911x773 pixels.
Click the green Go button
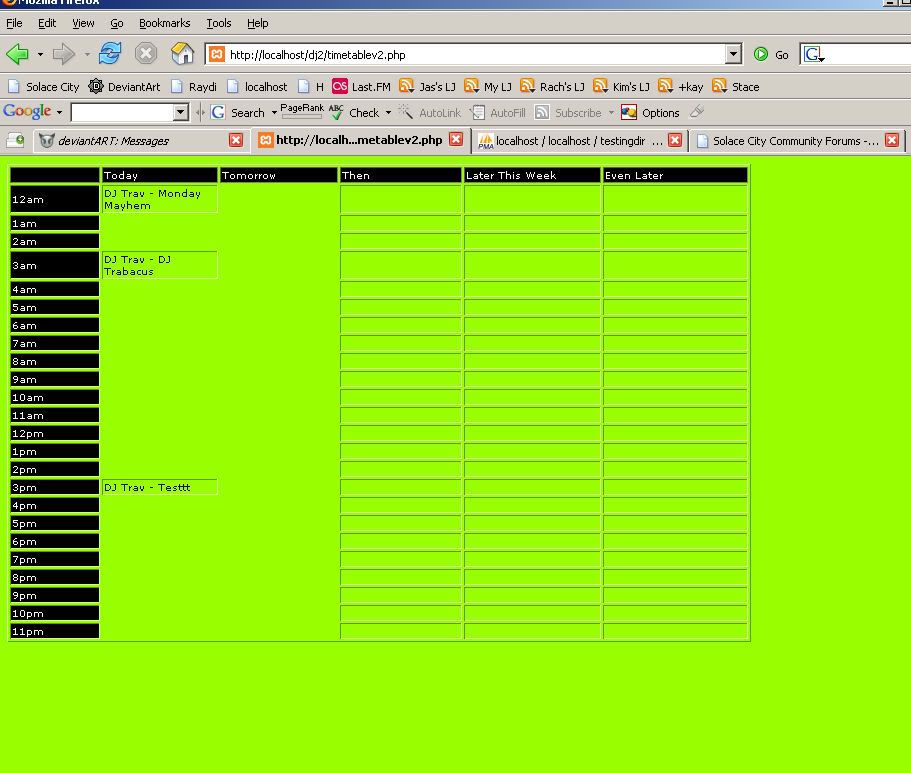click(771, 55)
